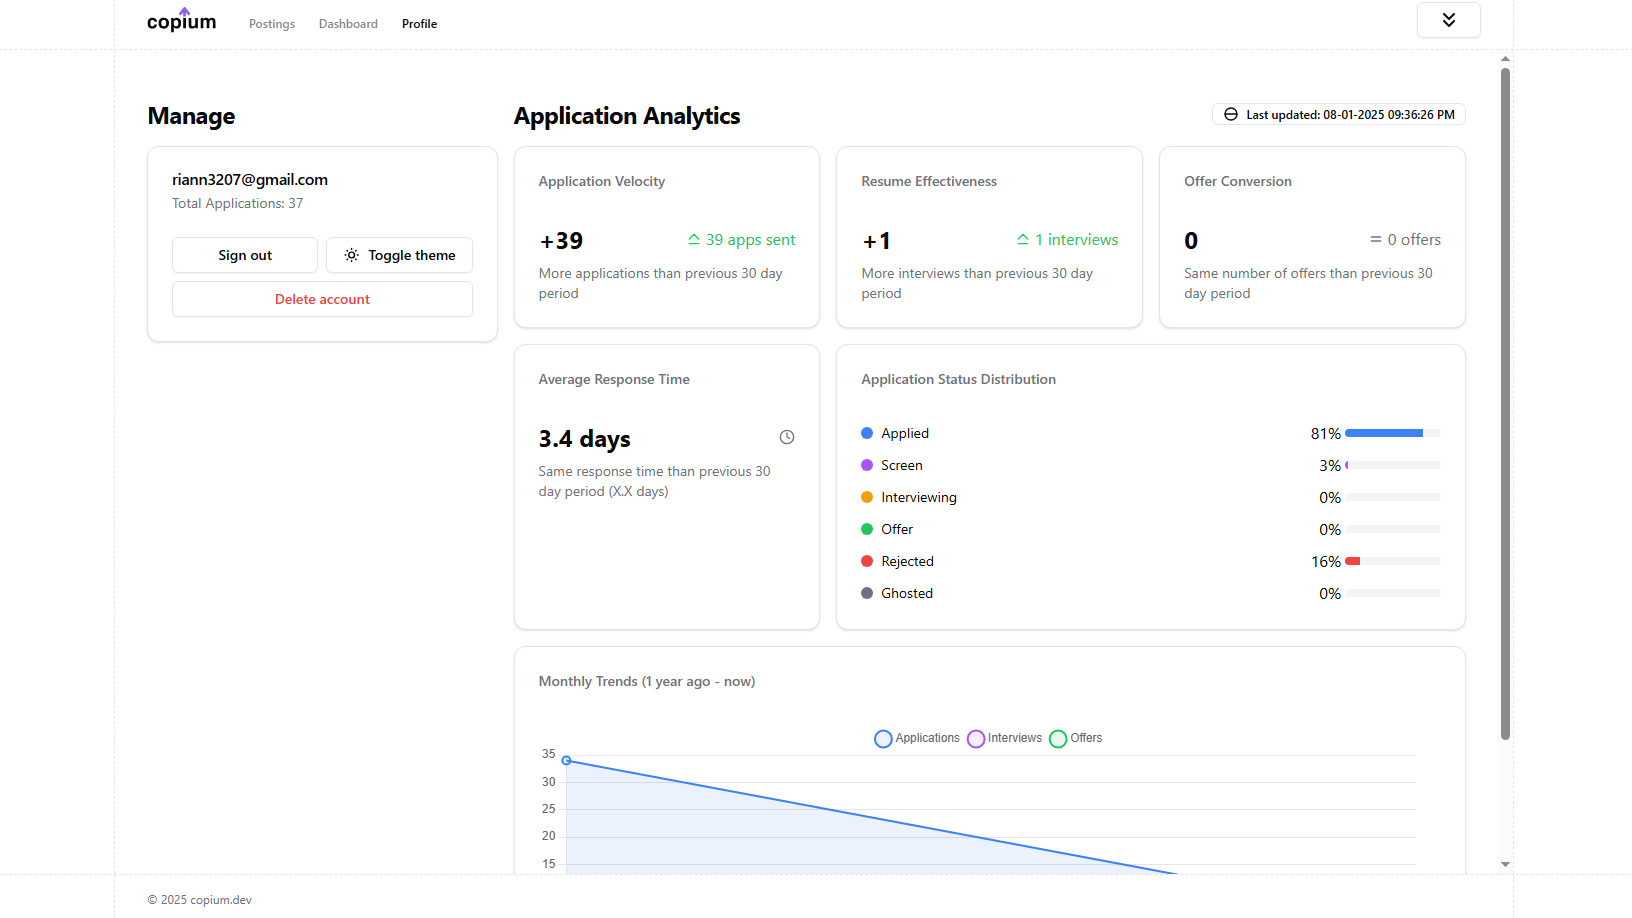Screen dimensions: 1632x918
Task: Click the copium logo
Action: click(181, 21)
